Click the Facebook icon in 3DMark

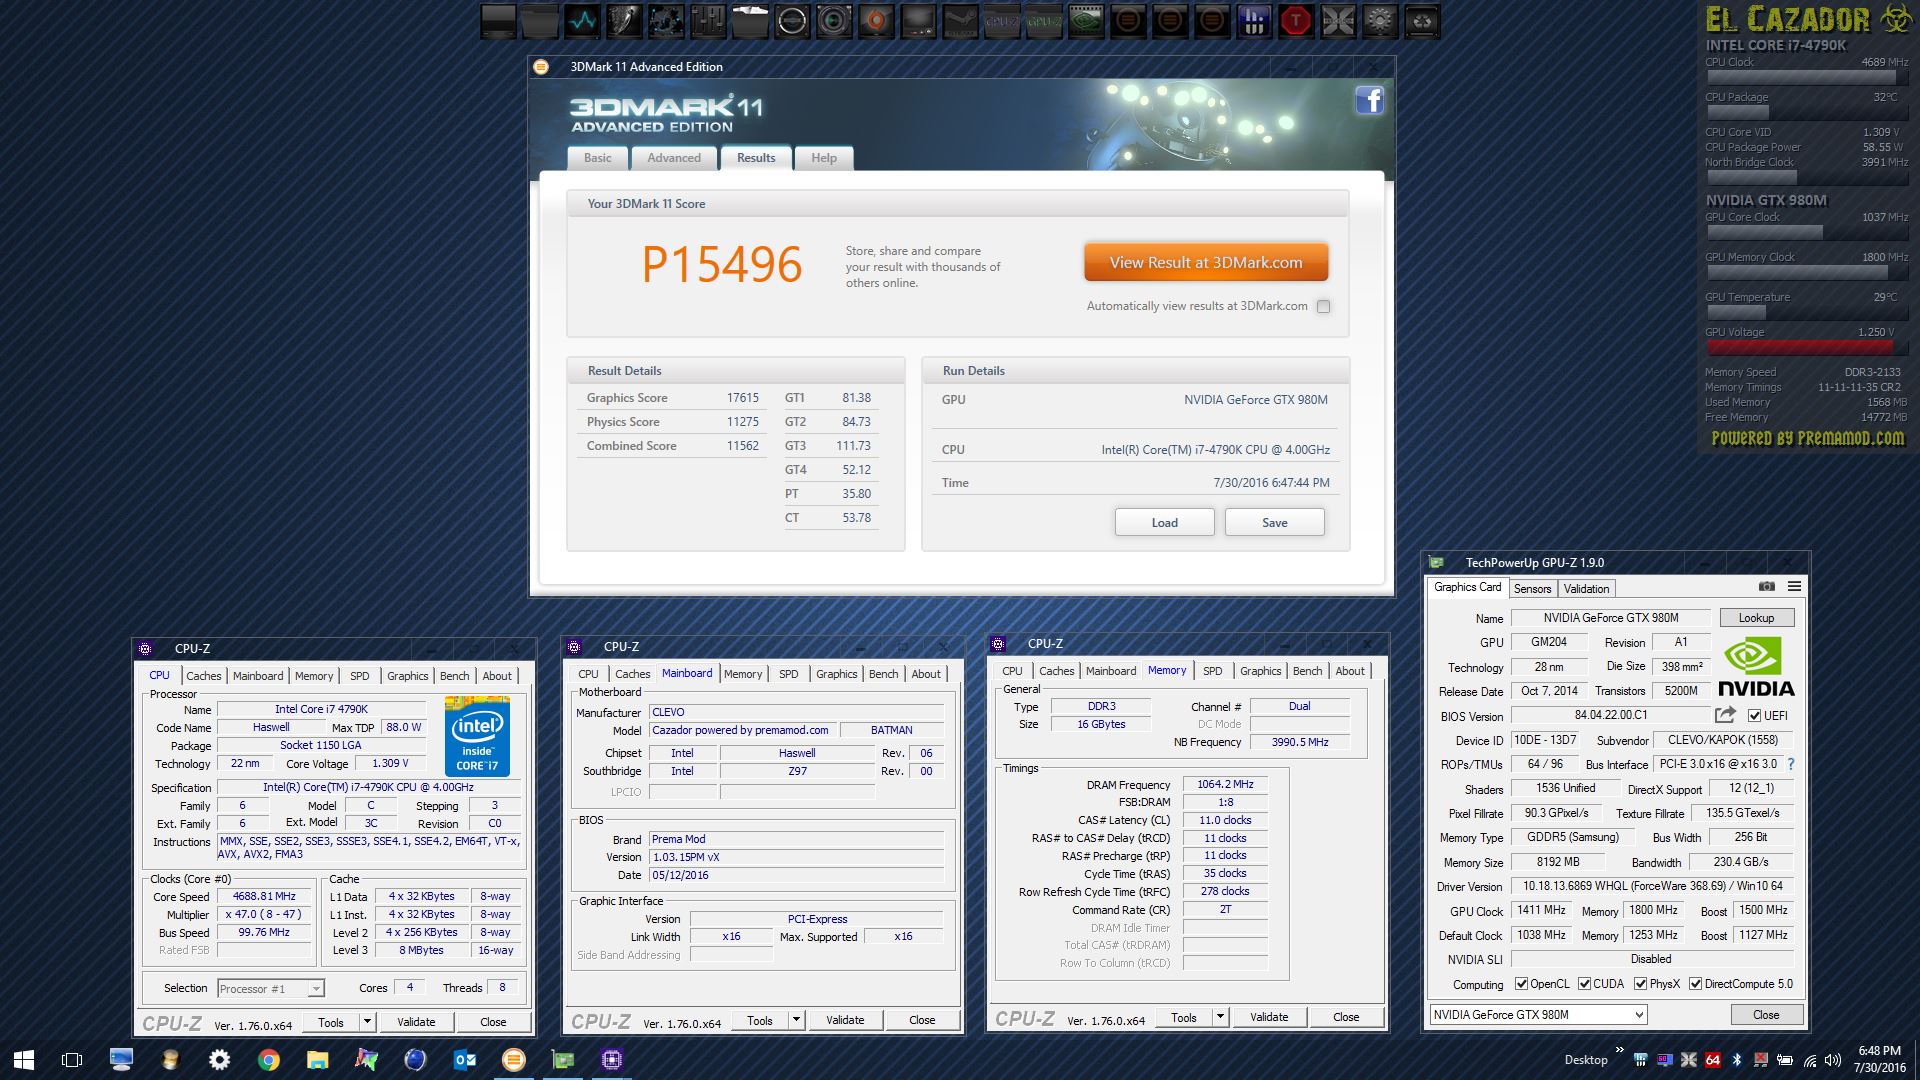click(1369, 100)
